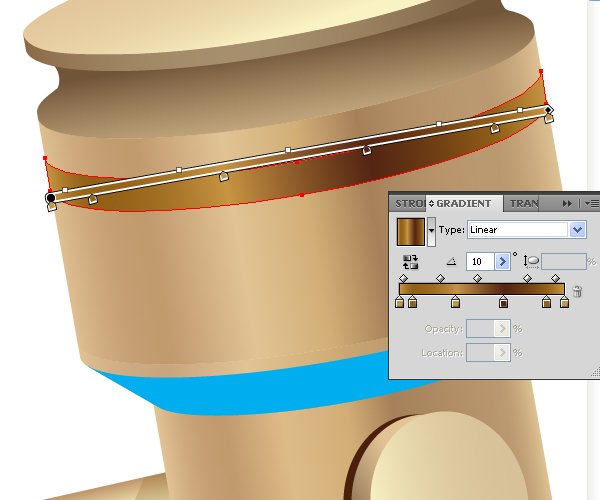Select the Gradient panel tab
Viewport: 600px width, 500px height.
coord(463,204)
